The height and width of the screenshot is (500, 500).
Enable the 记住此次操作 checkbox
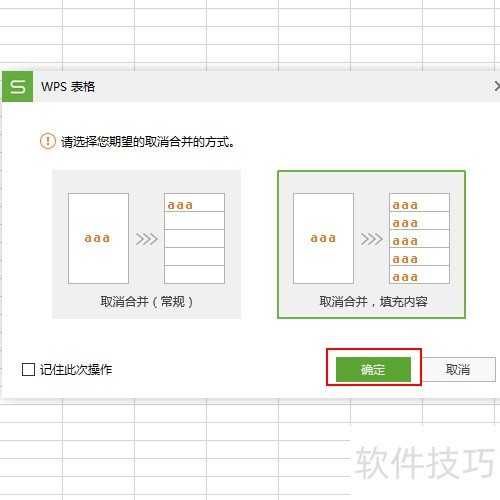click(28, 369)
